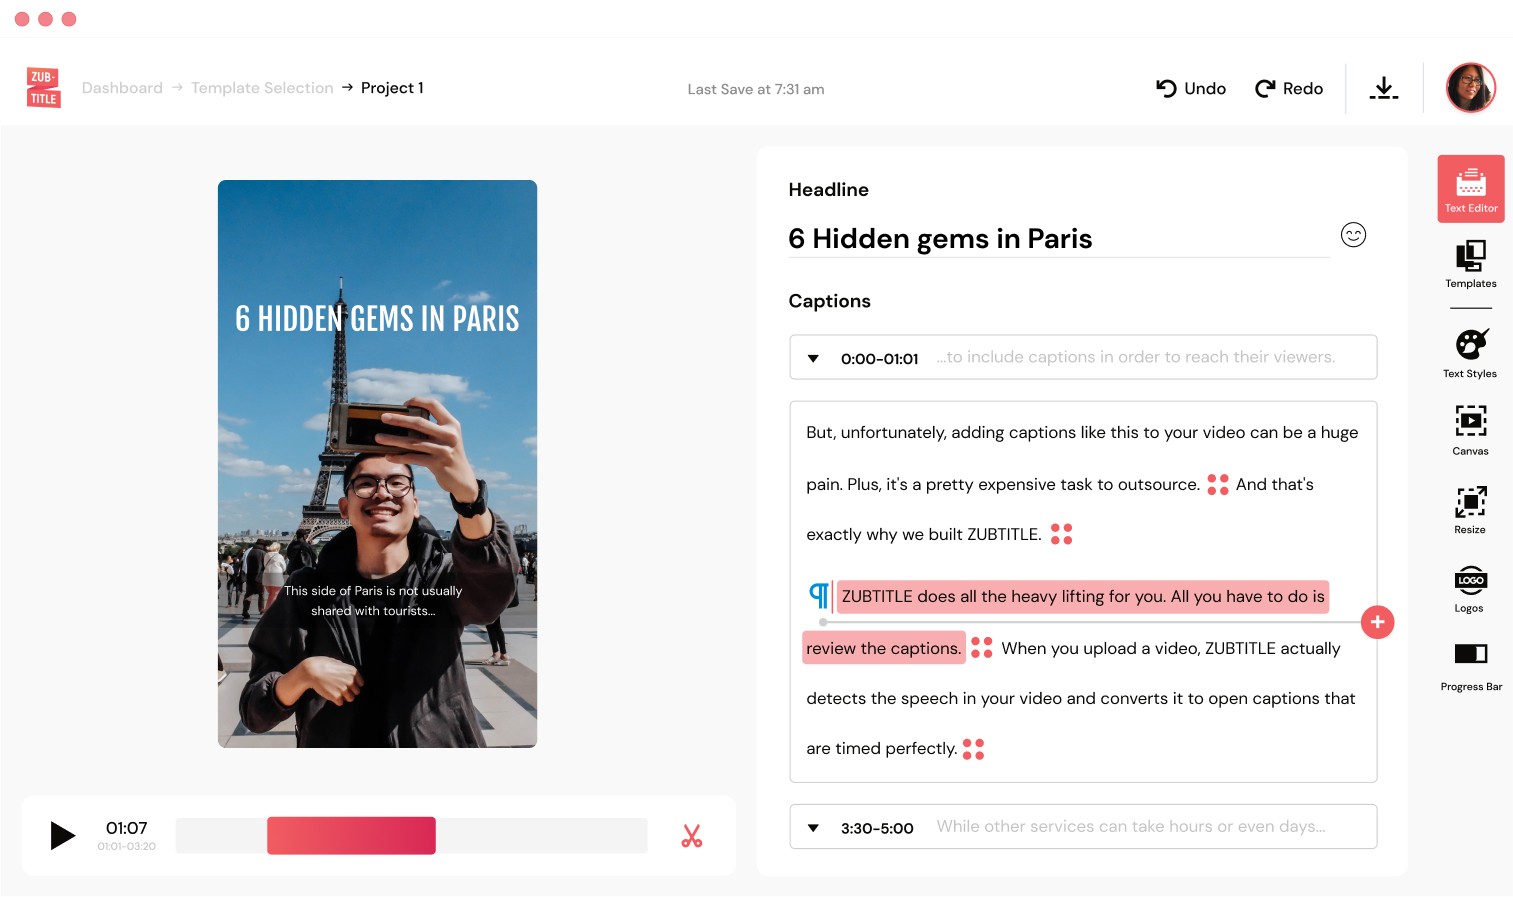Image resolution: width=1513 pixels, height=897 pixels.
Task: Click the download export icon
Action: click(x=1384, y=88)
